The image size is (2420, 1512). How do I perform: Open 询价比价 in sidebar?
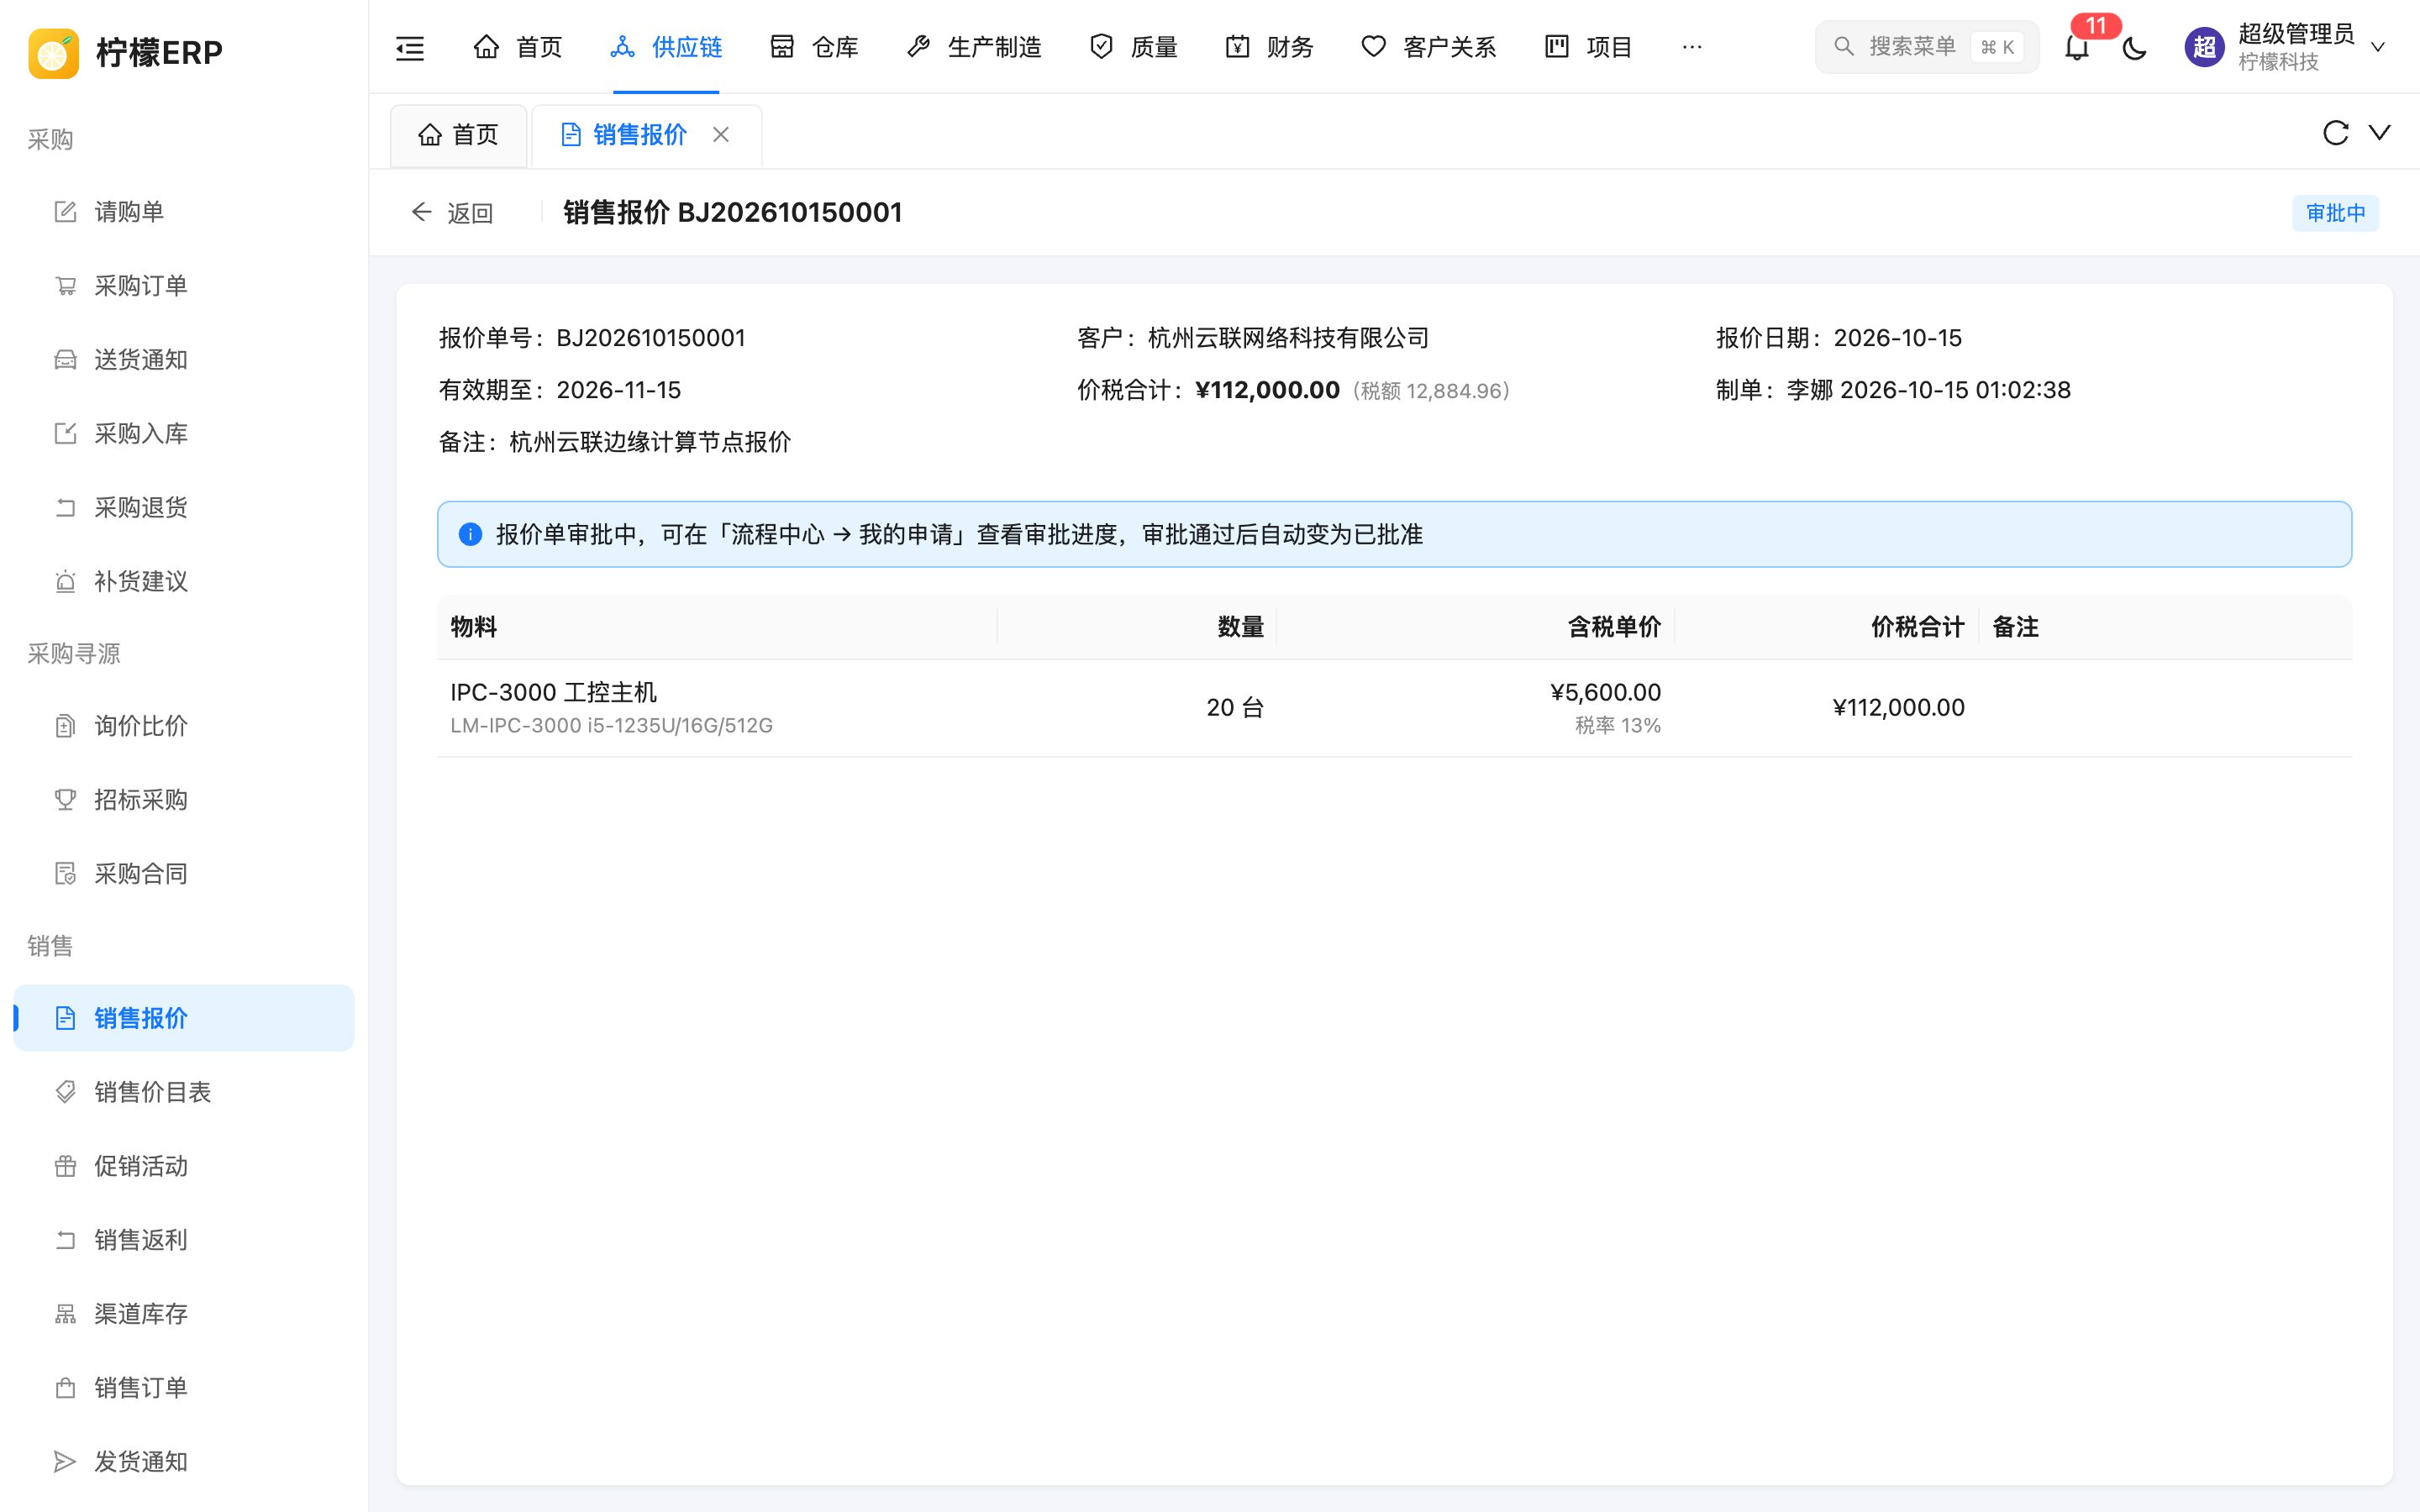click(x=184, y=726)
